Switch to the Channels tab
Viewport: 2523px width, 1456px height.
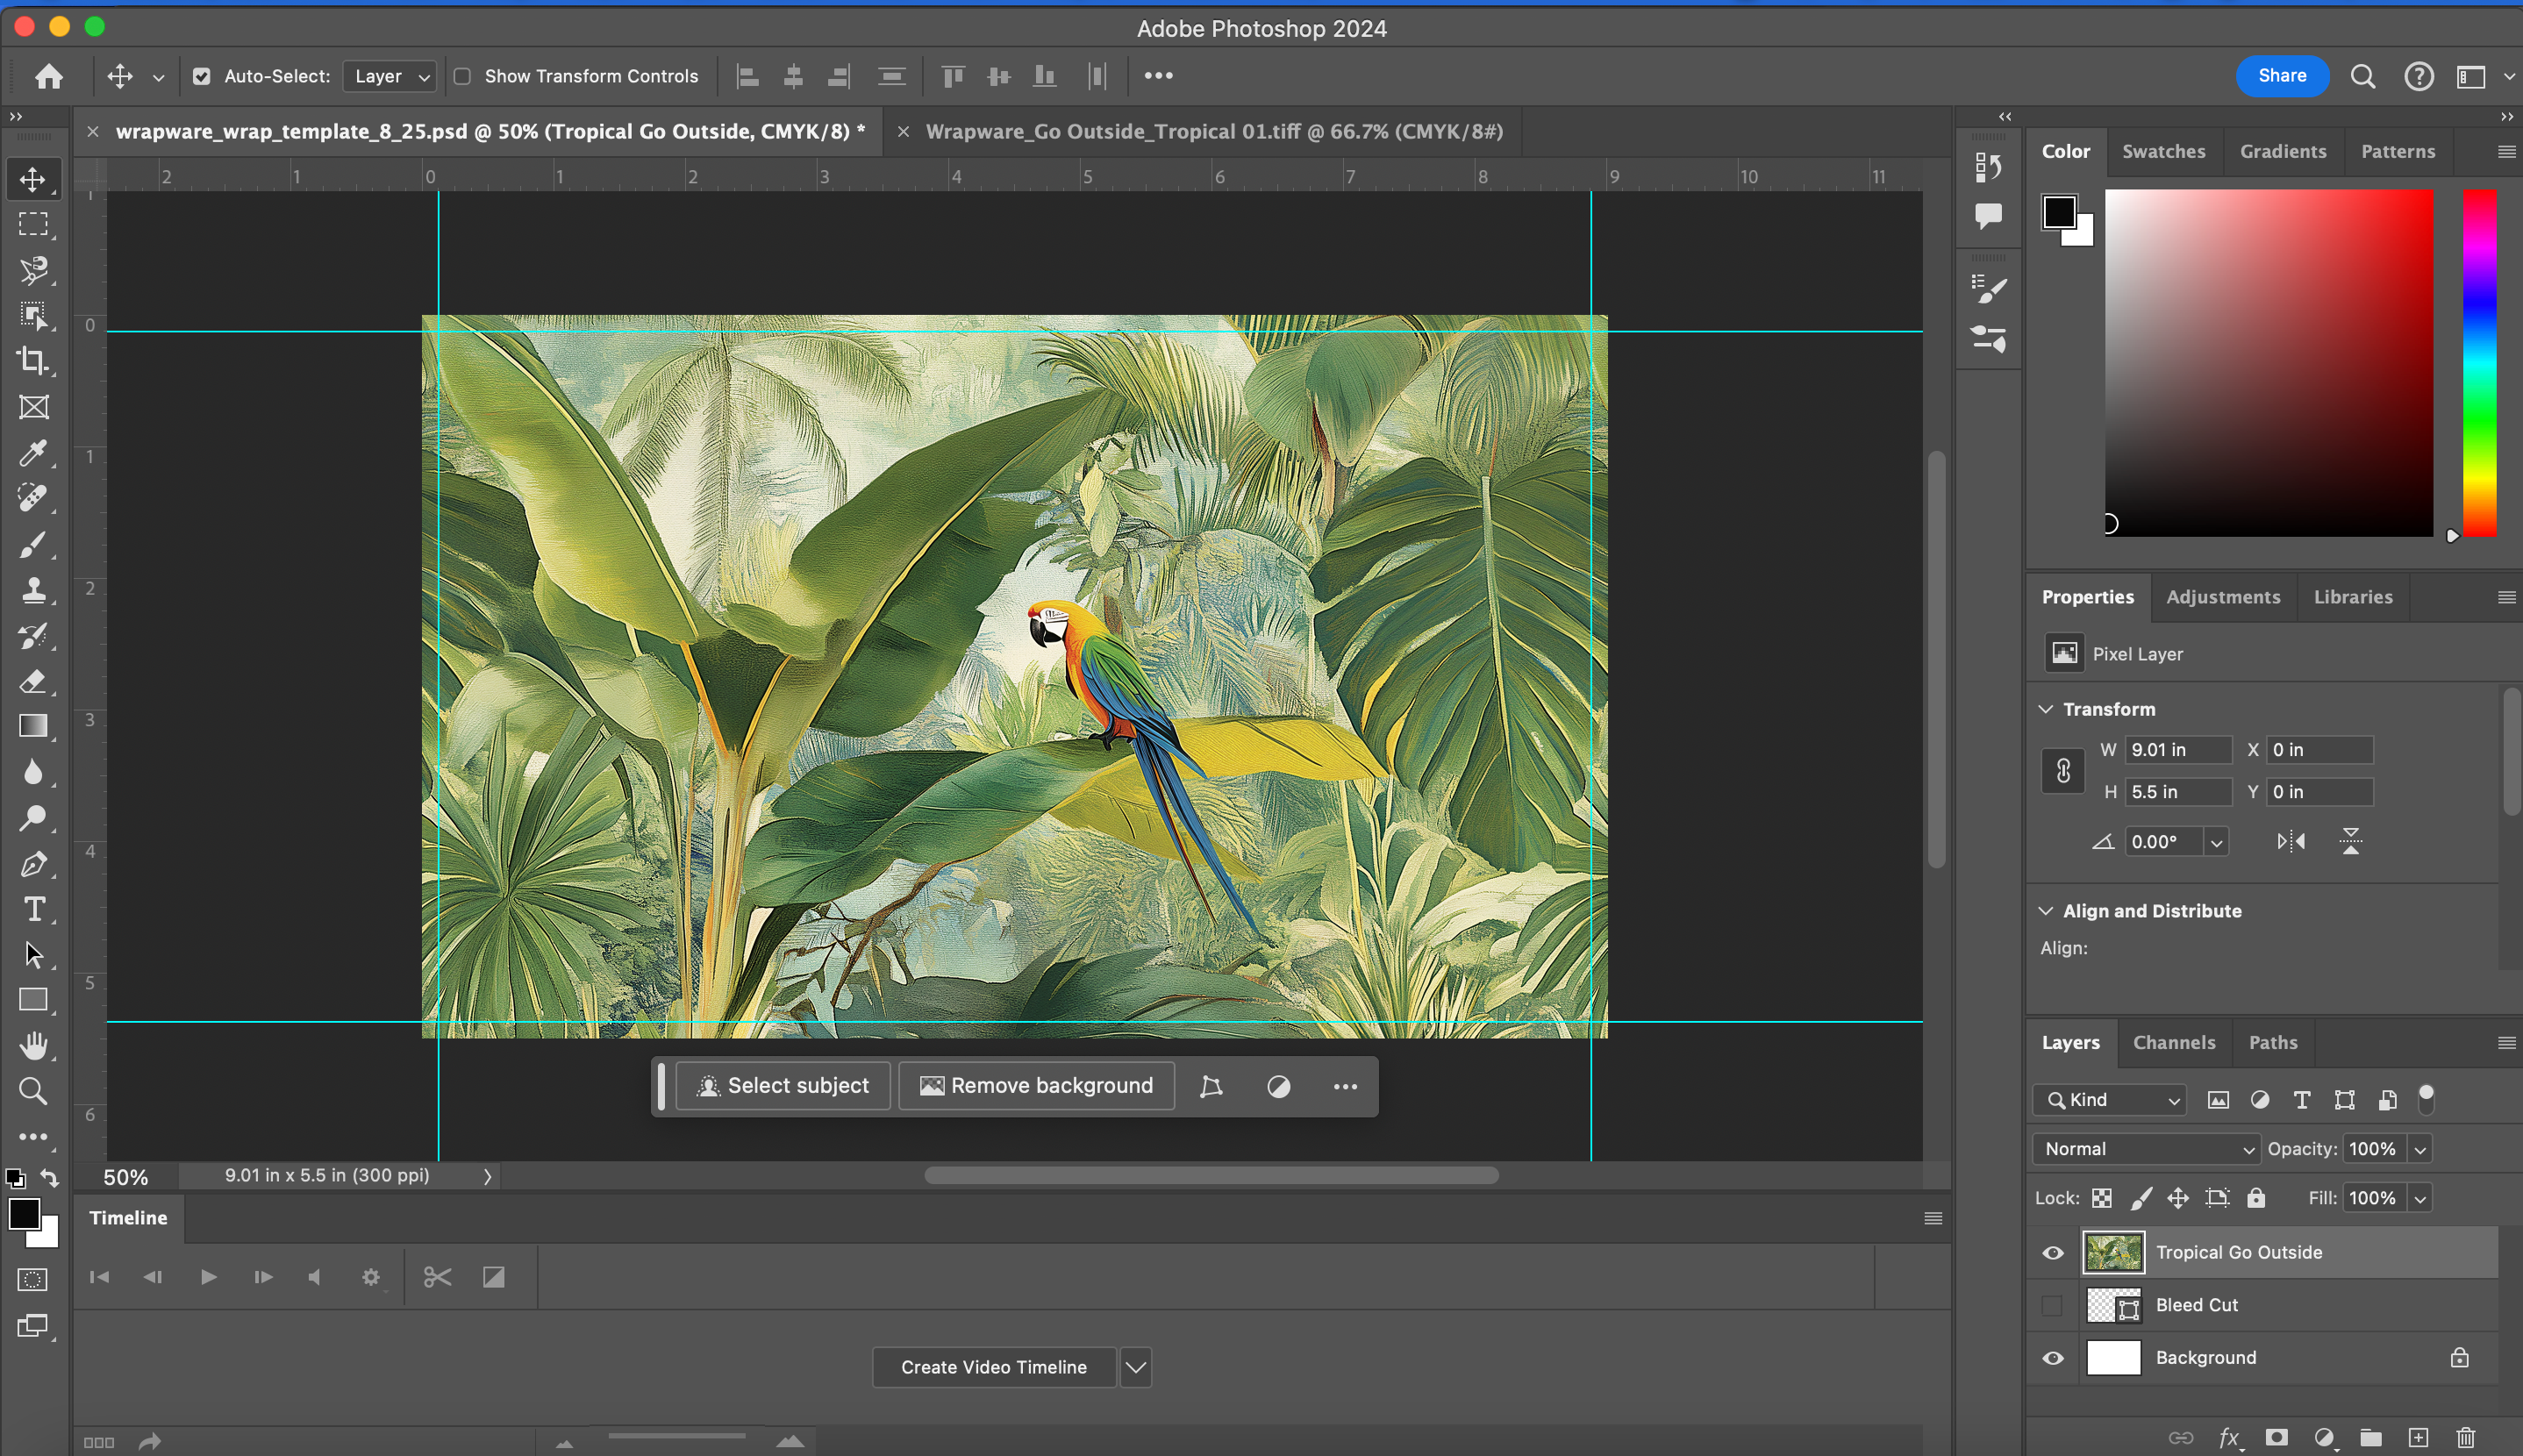(2173, 1042)
